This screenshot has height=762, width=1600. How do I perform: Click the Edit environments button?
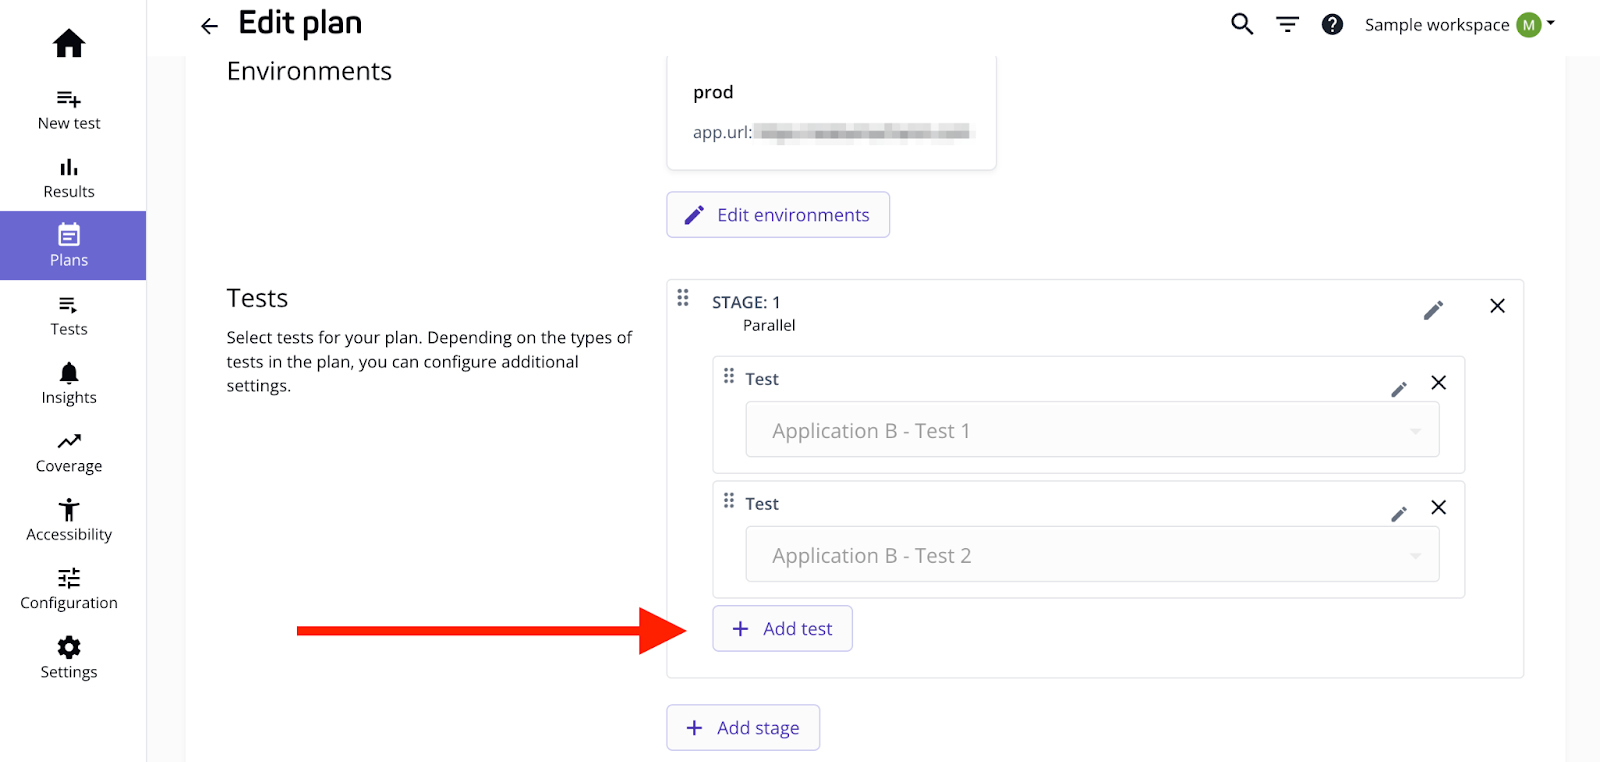point(778,214)
